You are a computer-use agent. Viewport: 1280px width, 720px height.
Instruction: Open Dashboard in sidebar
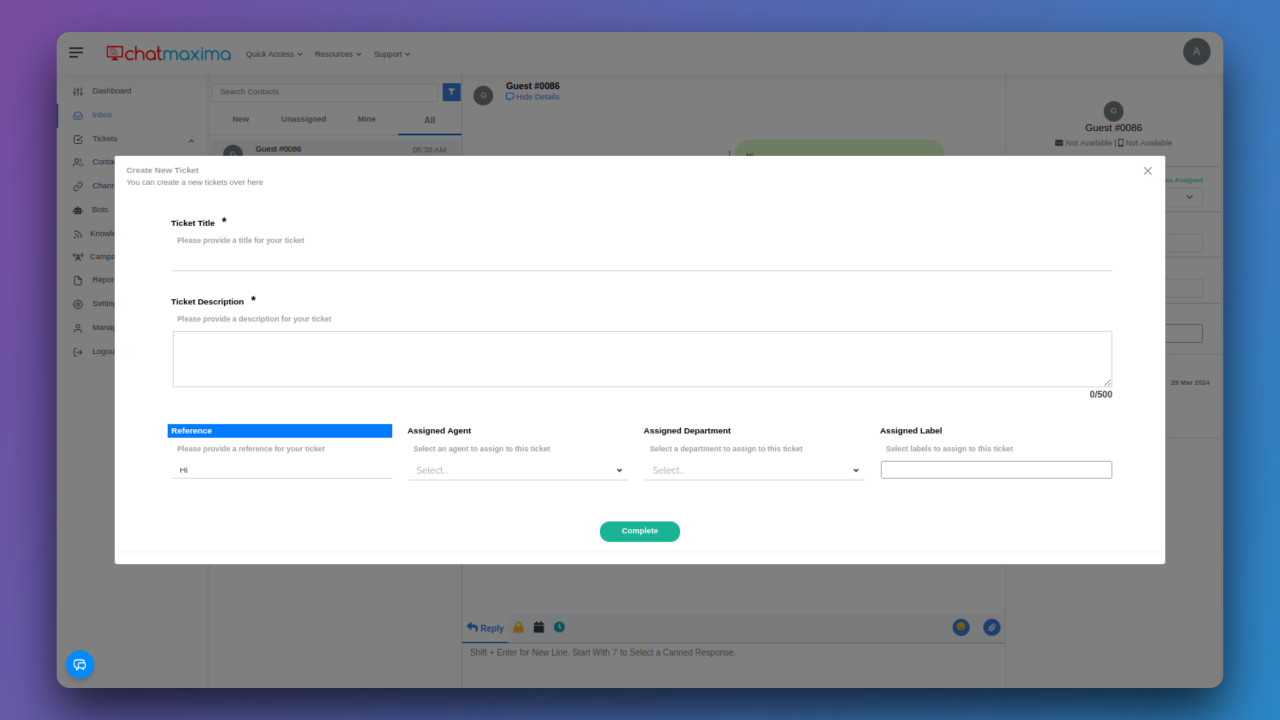[112, 91]
